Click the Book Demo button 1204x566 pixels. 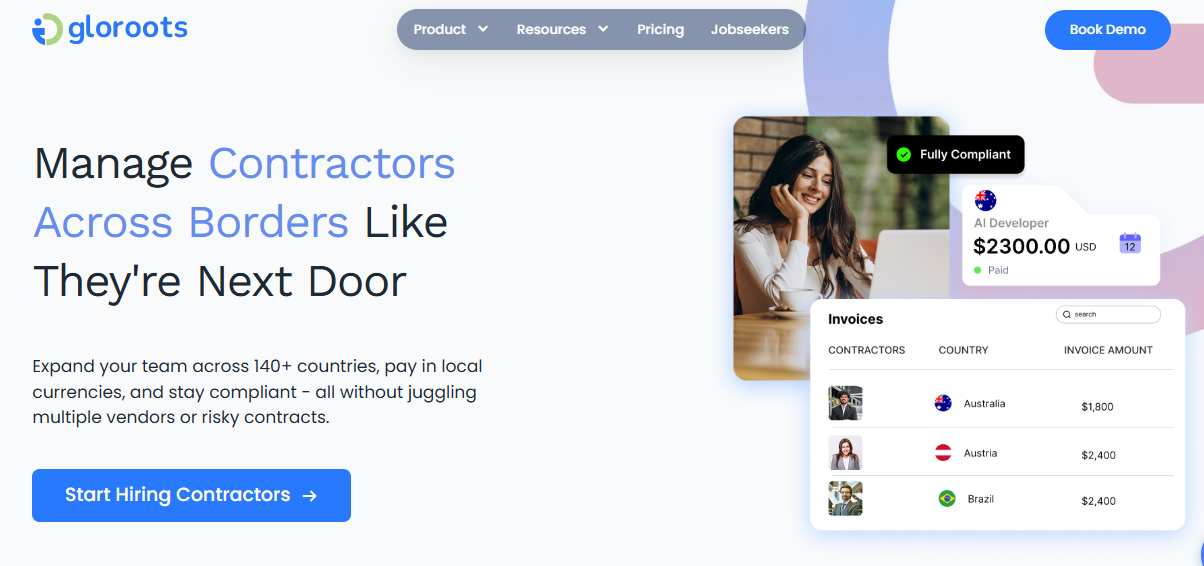coord(1107,29)
